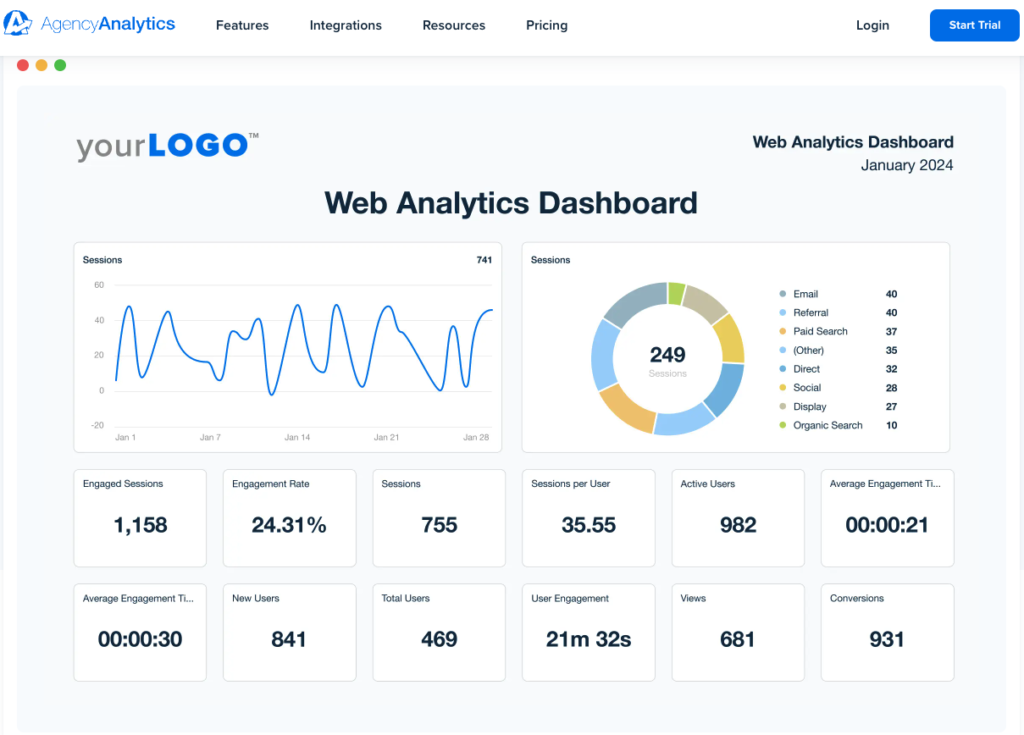Image resolution: width=1024 pixels, height=735 pixels.
Task: Select the Direct legend color swatch
Action: 782,369
